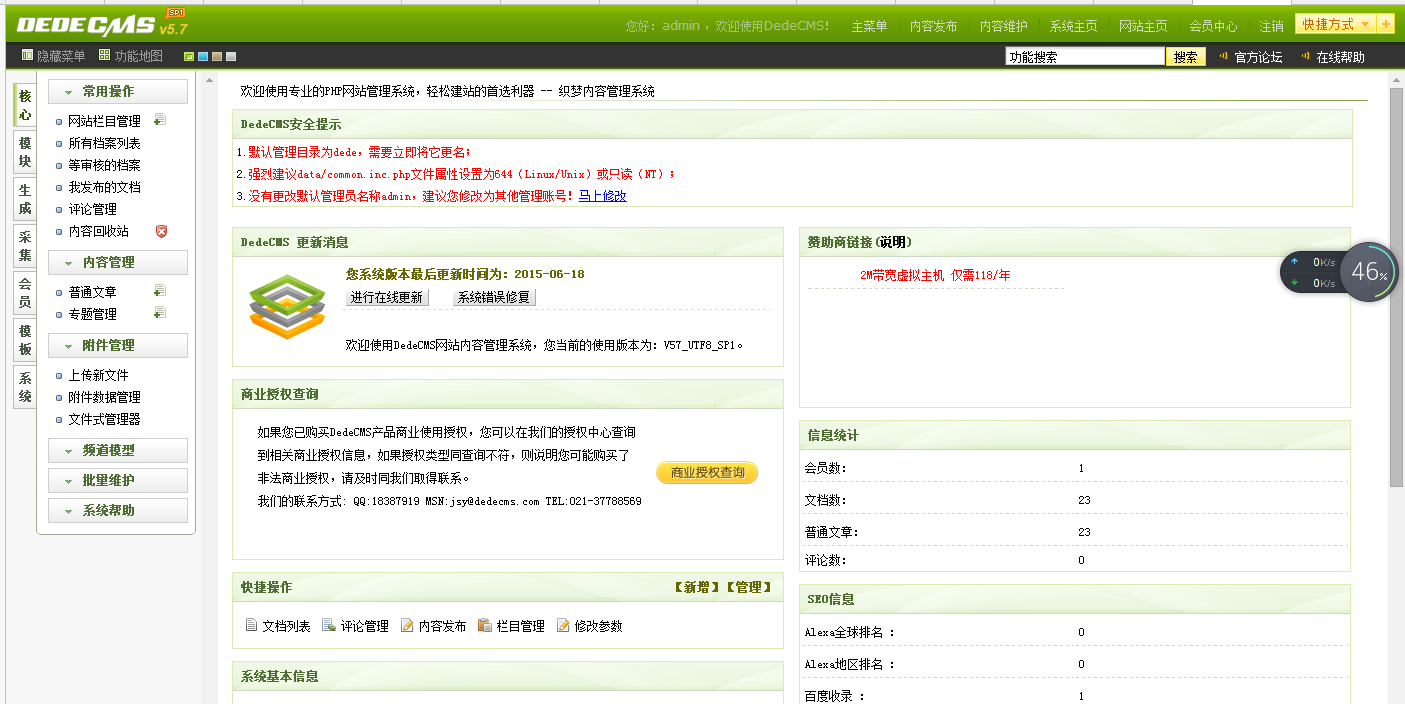Screen dimensions: 1405x704
Task: Click the 隐藏菜单 hide menu icon
Action: click(x=28, y=55)
